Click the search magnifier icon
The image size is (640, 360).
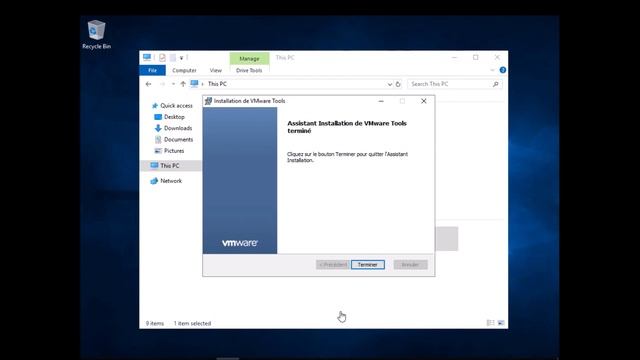coord(496,84)
